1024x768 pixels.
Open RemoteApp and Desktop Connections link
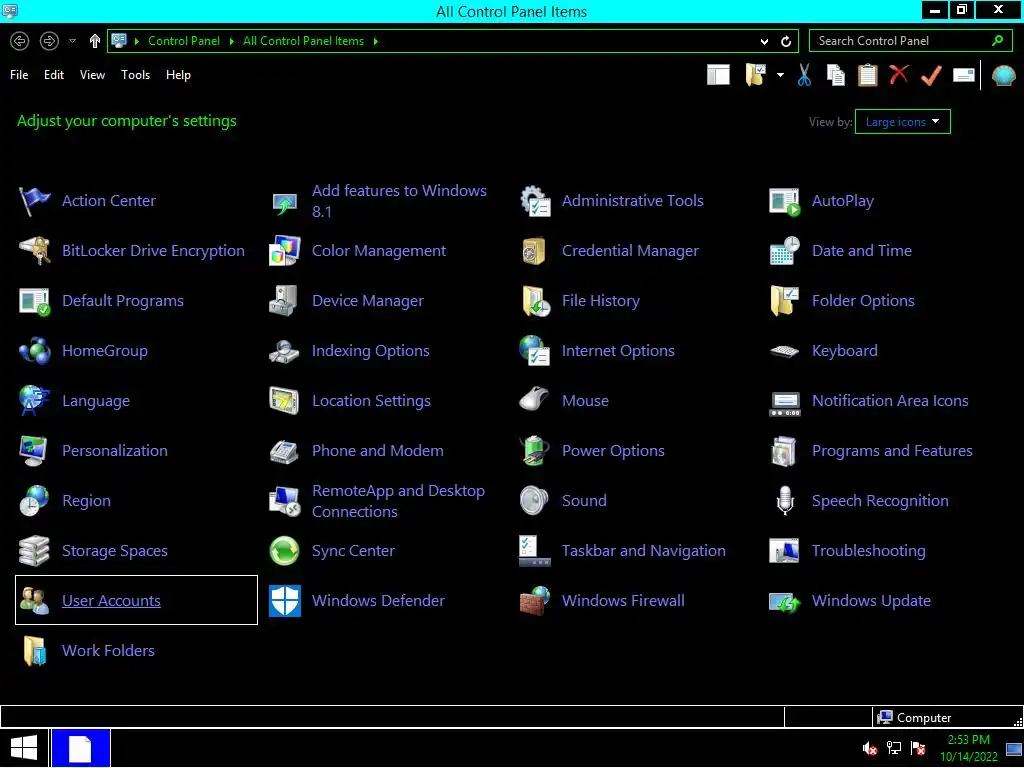(398, 501)
